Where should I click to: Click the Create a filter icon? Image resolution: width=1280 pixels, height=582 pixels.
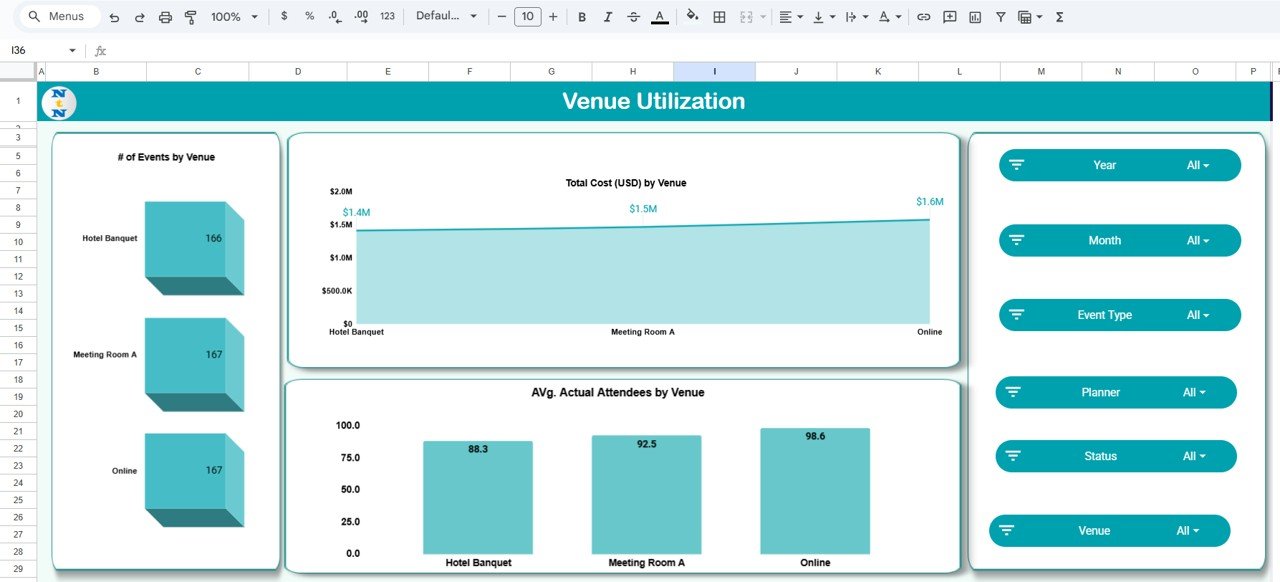pos(999,16)
